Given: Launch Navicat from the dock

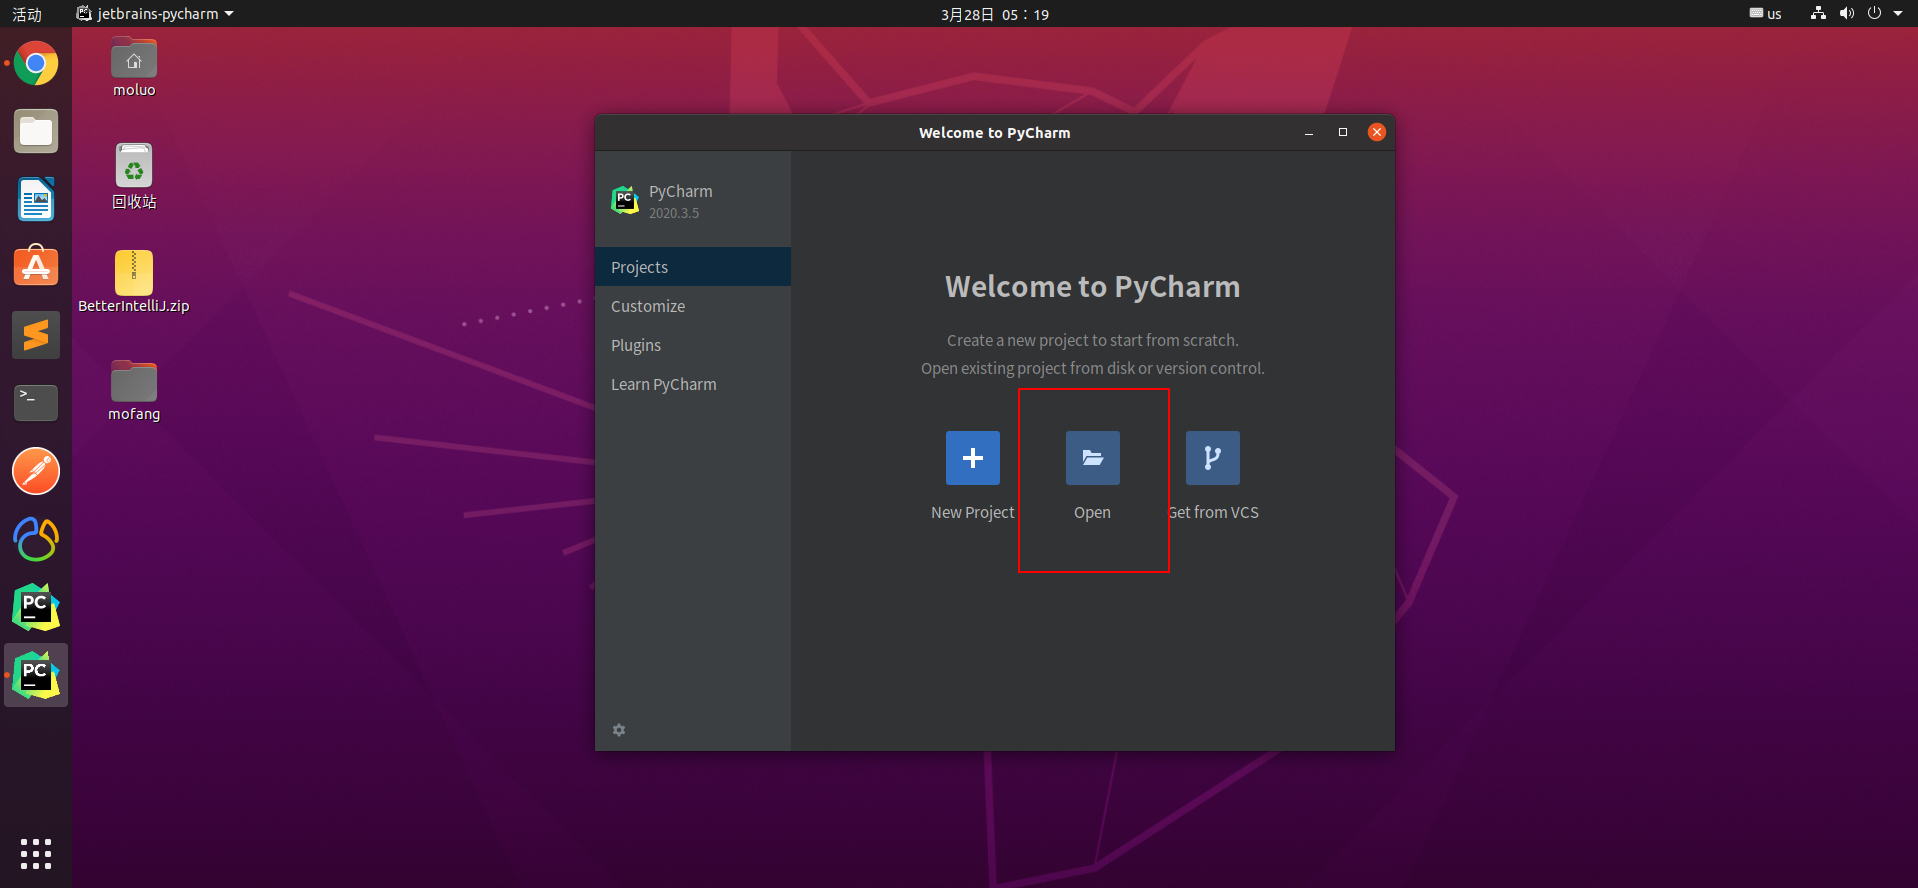Looking at the screenshot, I should click(36, 539).
